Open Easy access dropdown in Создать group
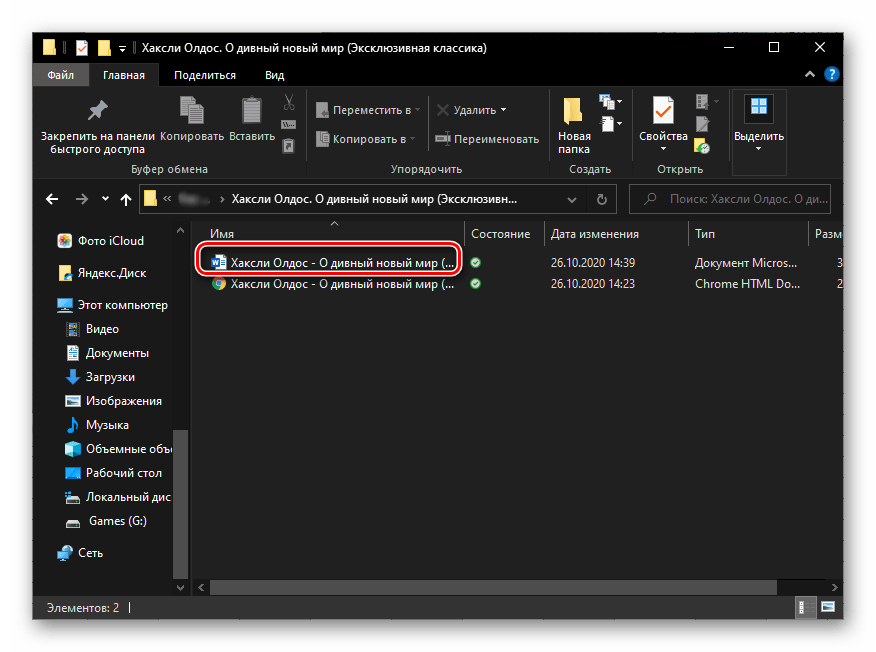Screen dimensions: 876x652 click(611, 123)
